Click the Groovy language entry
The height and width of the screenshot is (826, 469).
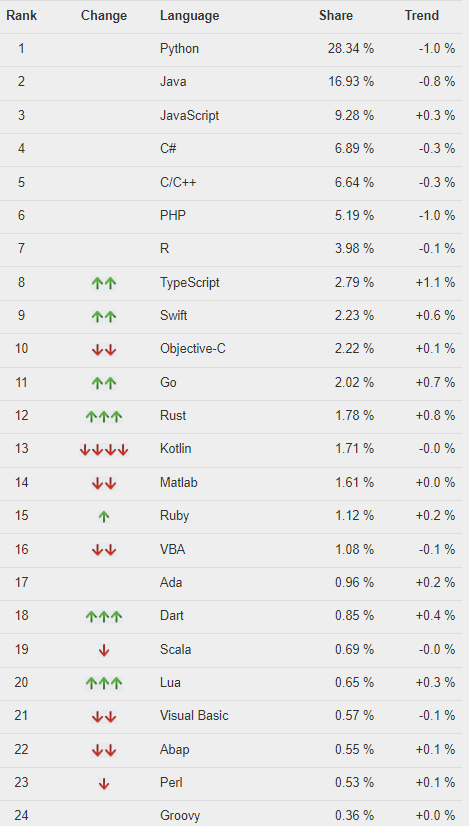(180, 816)
